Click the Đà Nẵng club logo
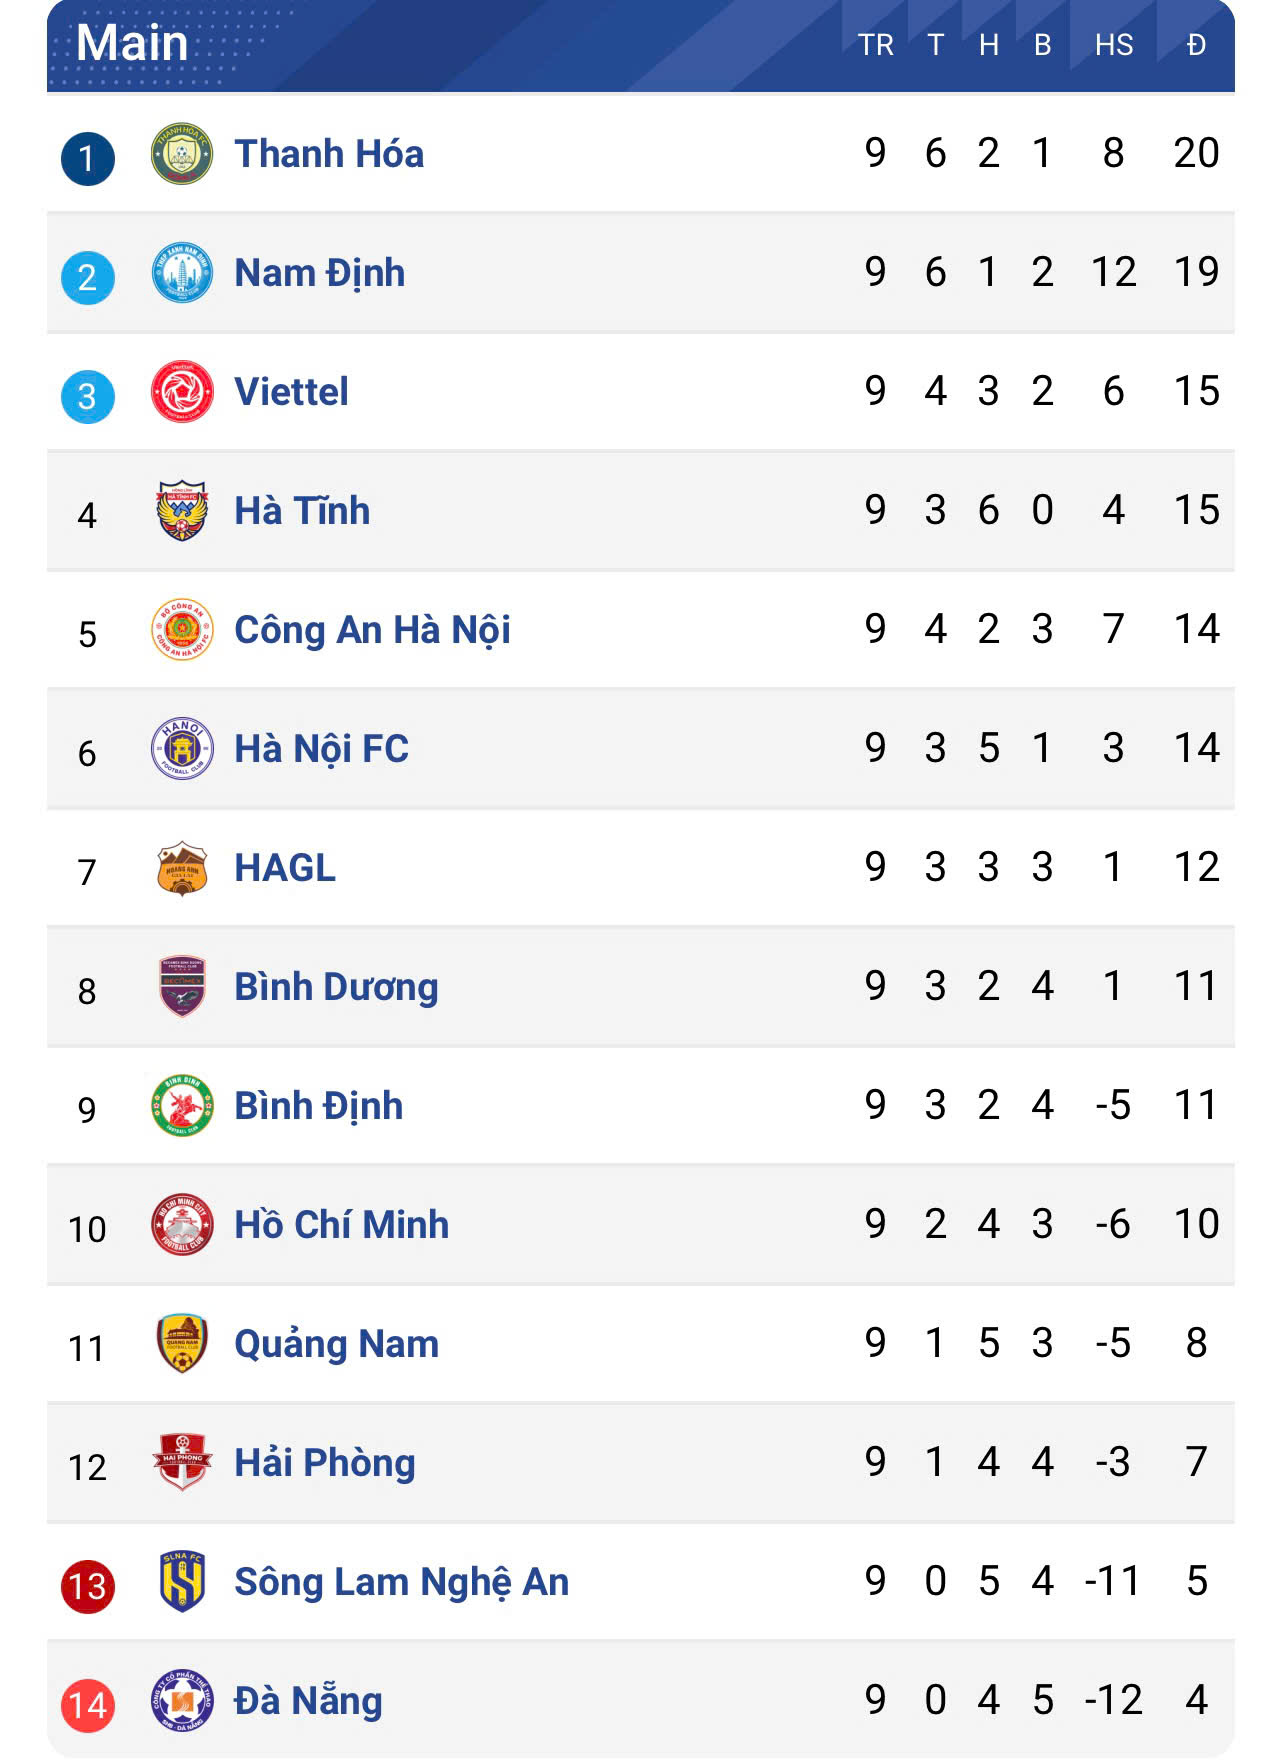Image resolution: width=1283 pixels, height=1760 pixels. click(x=181, y=1701)
